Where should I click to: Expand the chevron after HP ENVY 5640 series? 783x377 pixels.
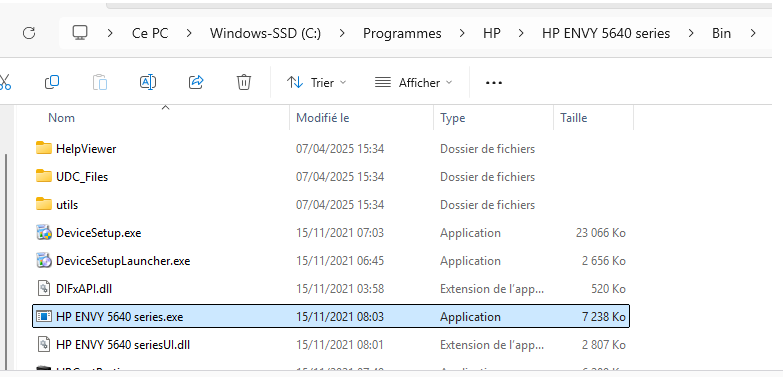click(x=691, y=33)
